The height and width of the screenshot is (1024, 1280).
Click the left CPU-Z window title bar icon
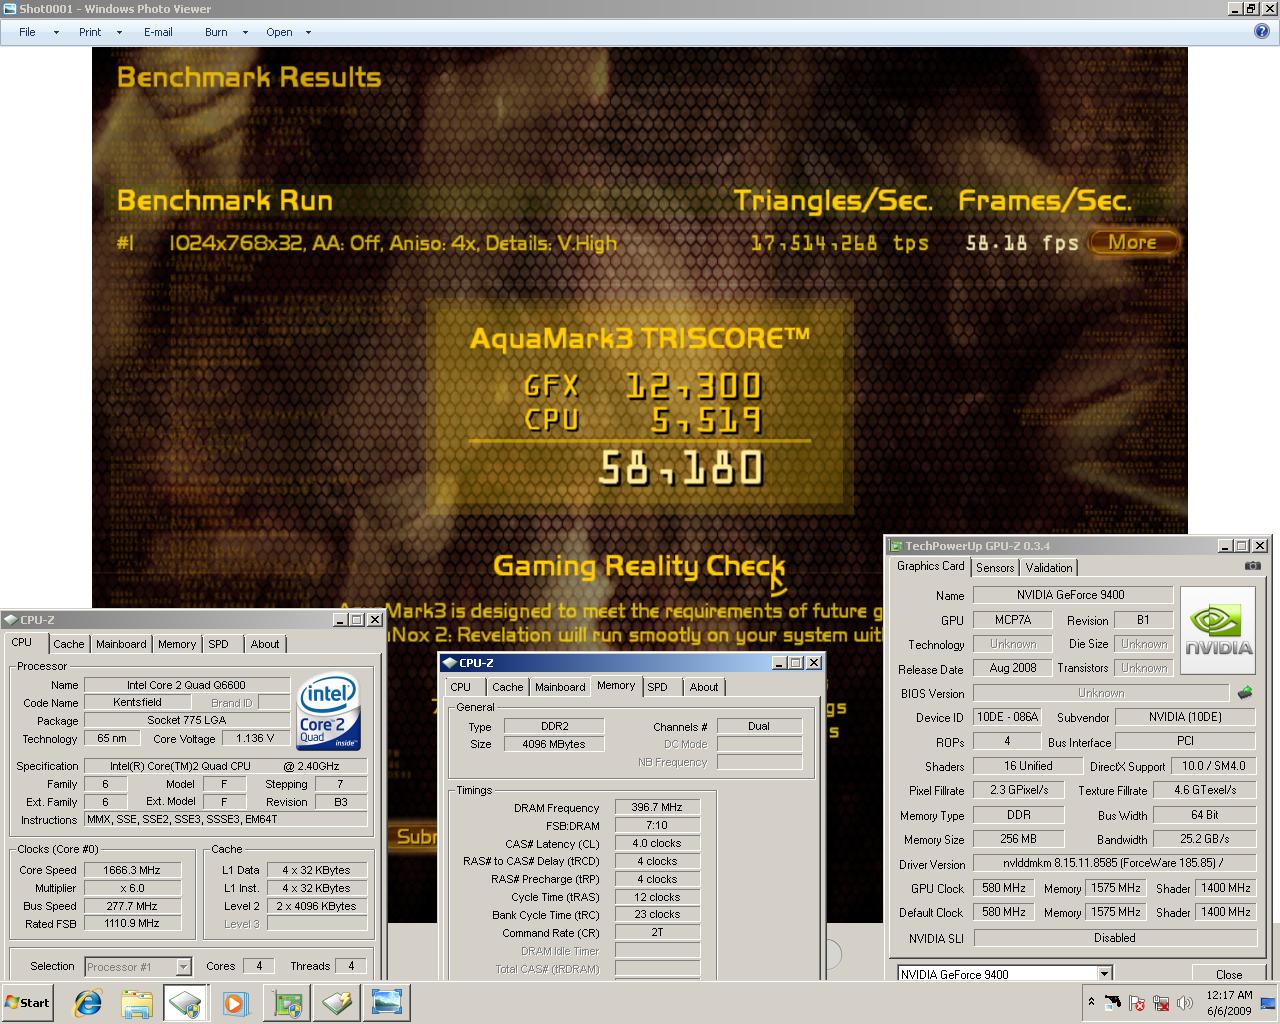pyautogui.click(x=11, y=620)
